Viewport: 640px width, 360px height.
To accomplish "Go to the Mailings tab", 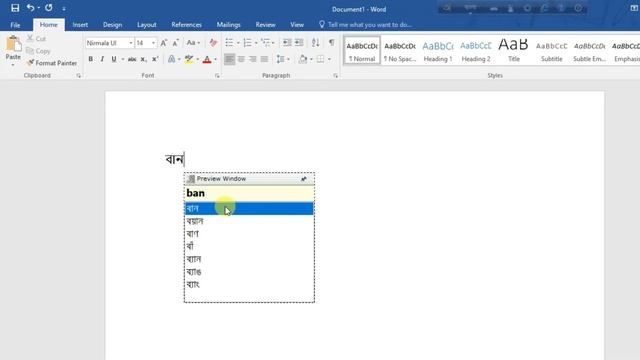I will click(228, 25).
